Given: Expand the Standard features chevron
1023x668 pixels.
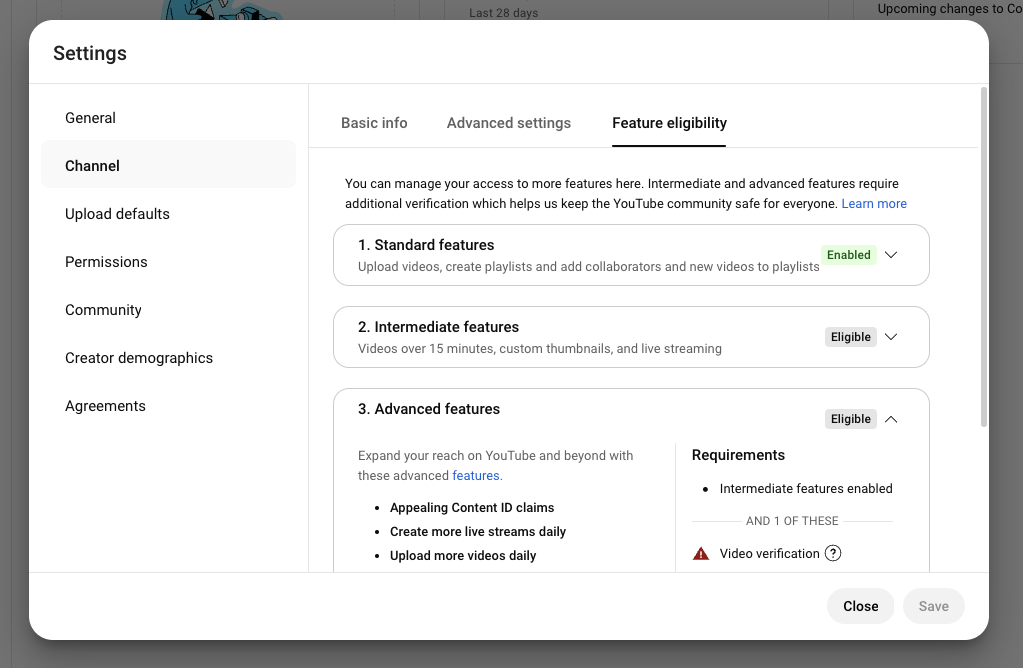Looking at the screenshot, I should click(891, 255).
